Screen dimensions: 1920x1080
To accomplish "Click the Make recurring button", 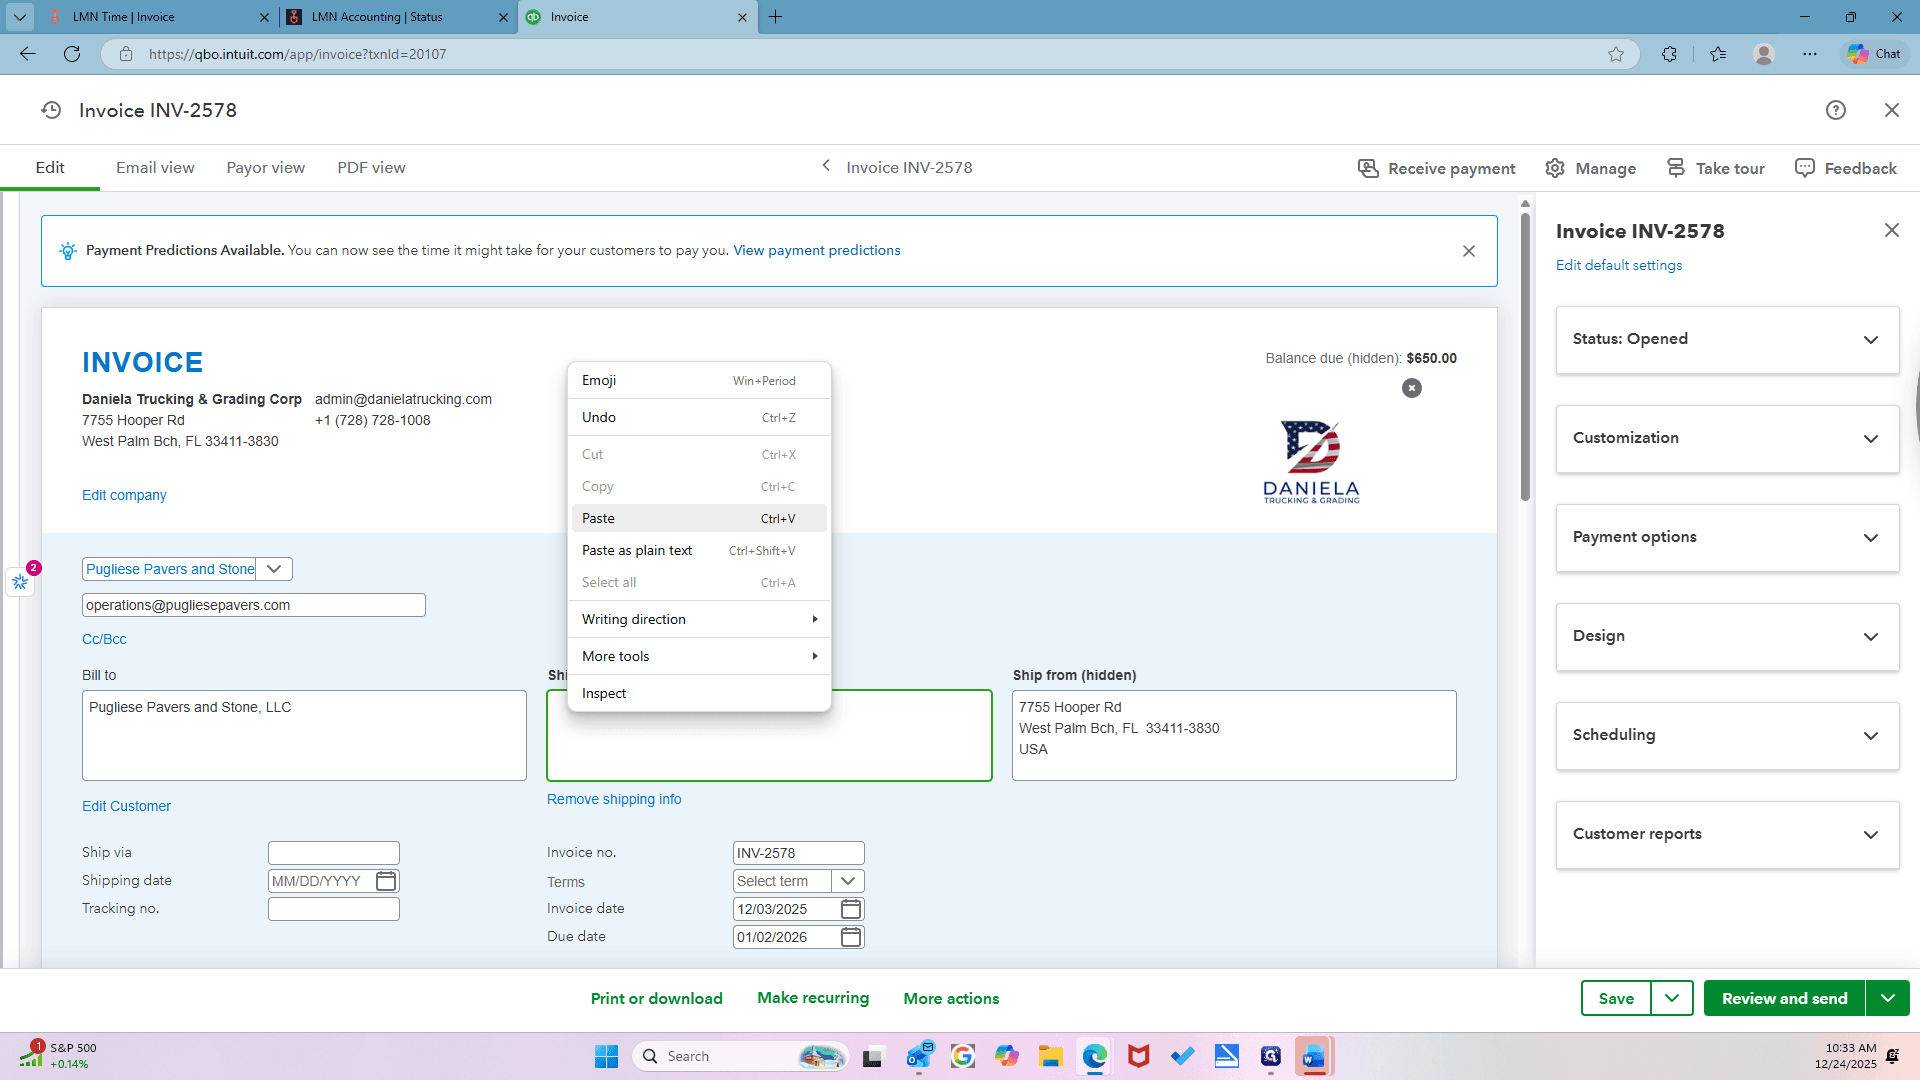I will coord(813,998).
